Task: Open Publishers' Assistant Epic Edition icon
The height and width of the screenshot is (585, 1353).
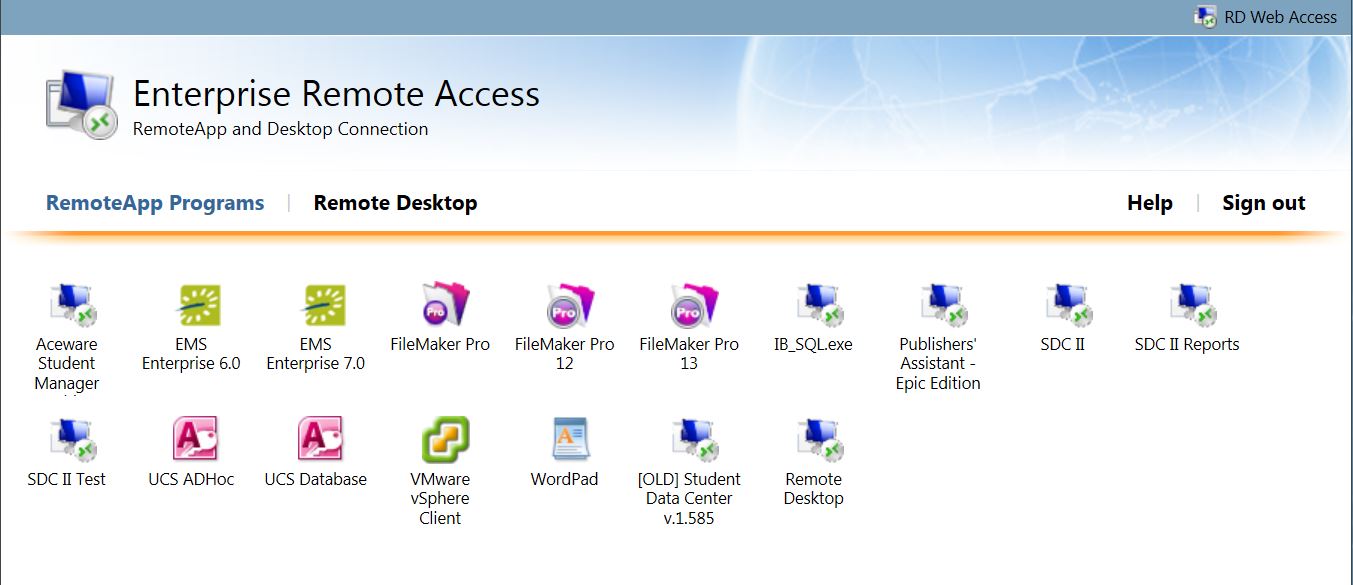Action: pyautogui.click(x=943, y=305)
